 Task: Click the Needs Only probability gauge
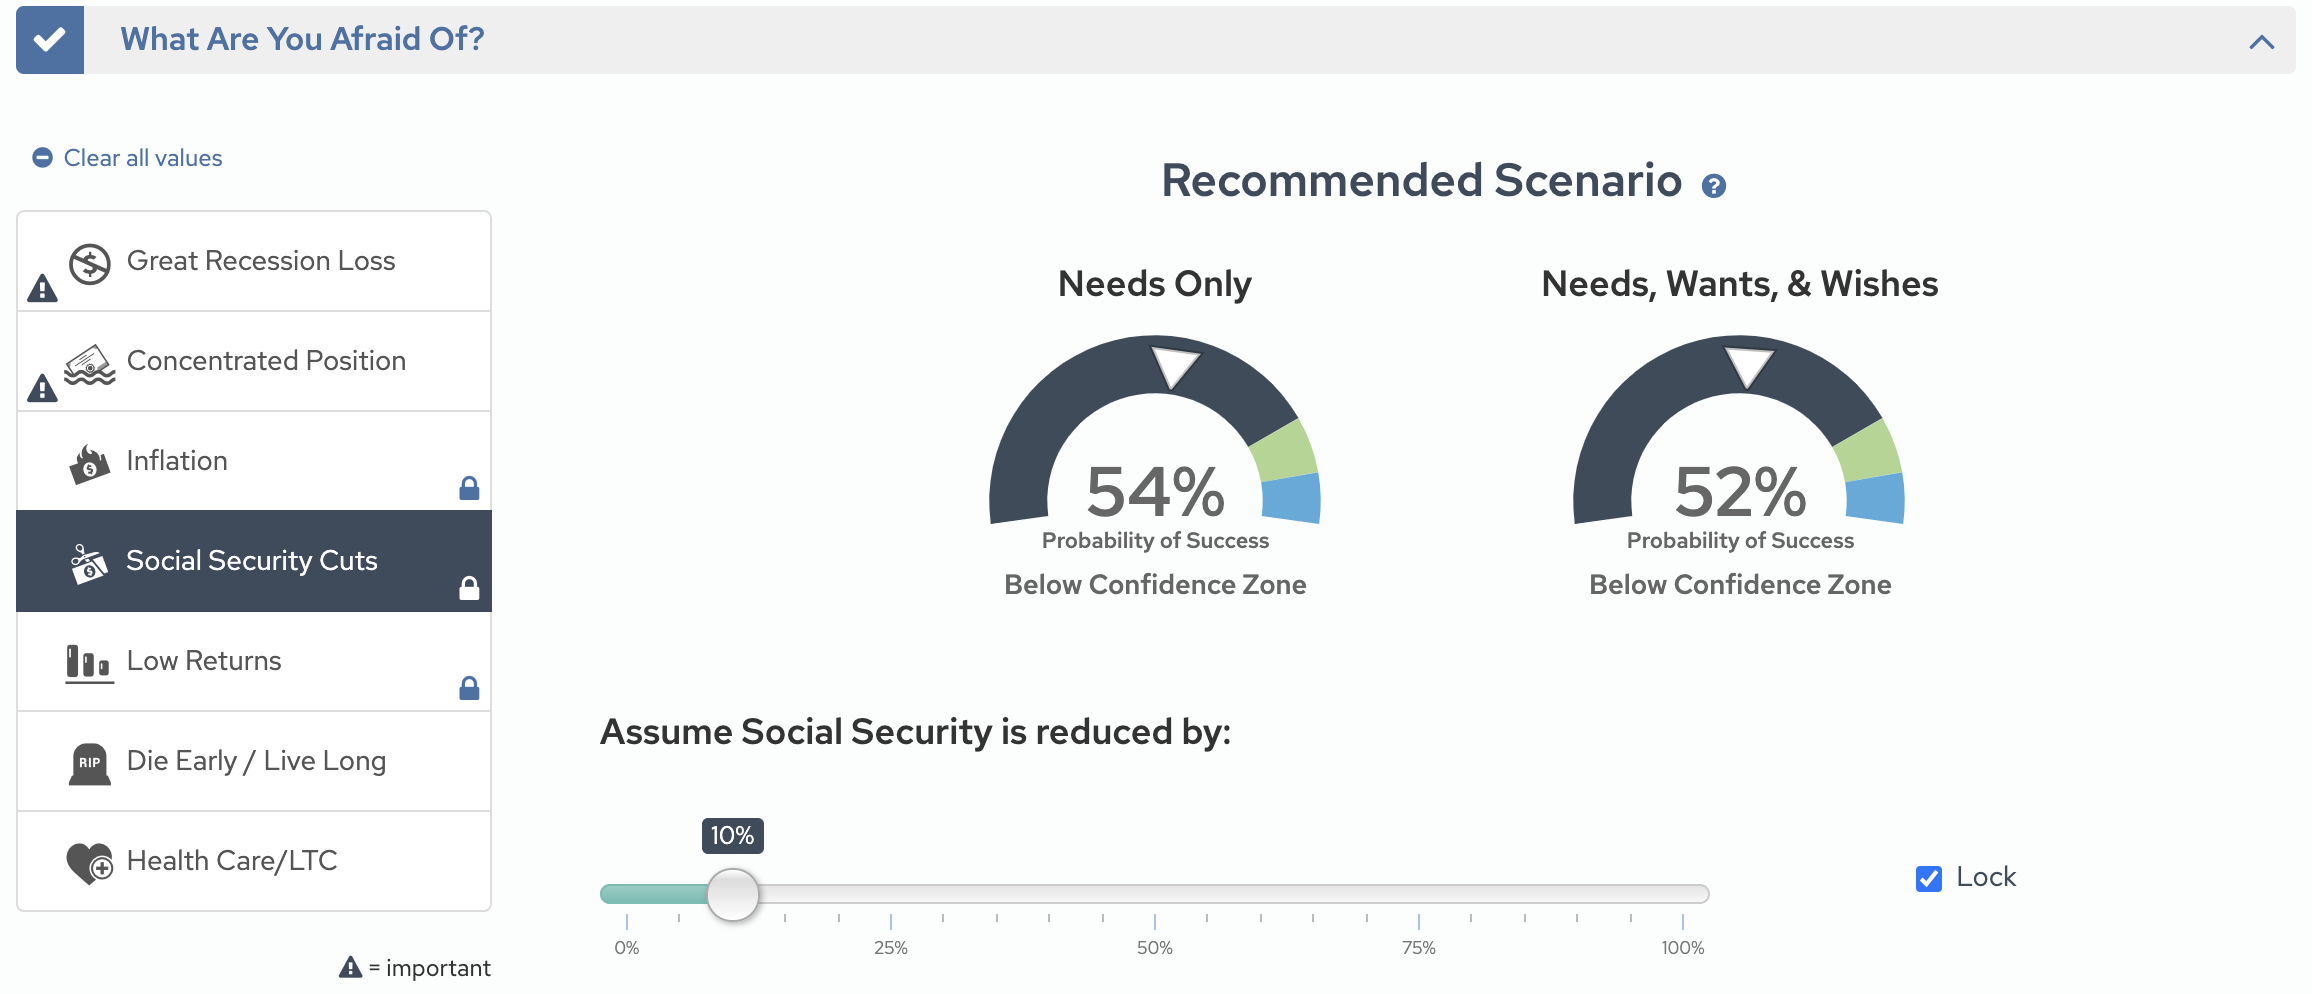(1155, 440)
